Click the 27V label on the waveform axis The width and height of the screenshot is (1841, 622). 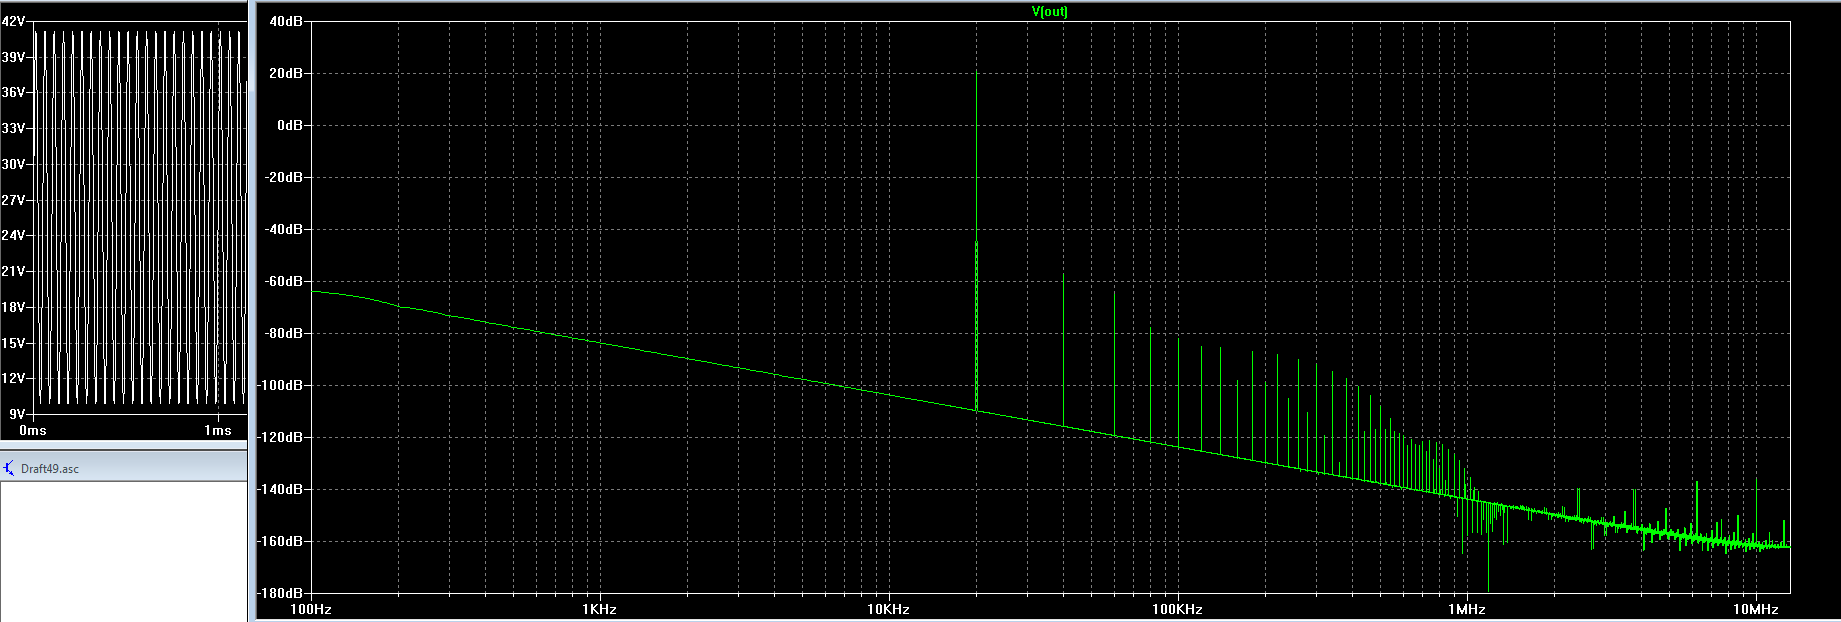pos(13,201)
